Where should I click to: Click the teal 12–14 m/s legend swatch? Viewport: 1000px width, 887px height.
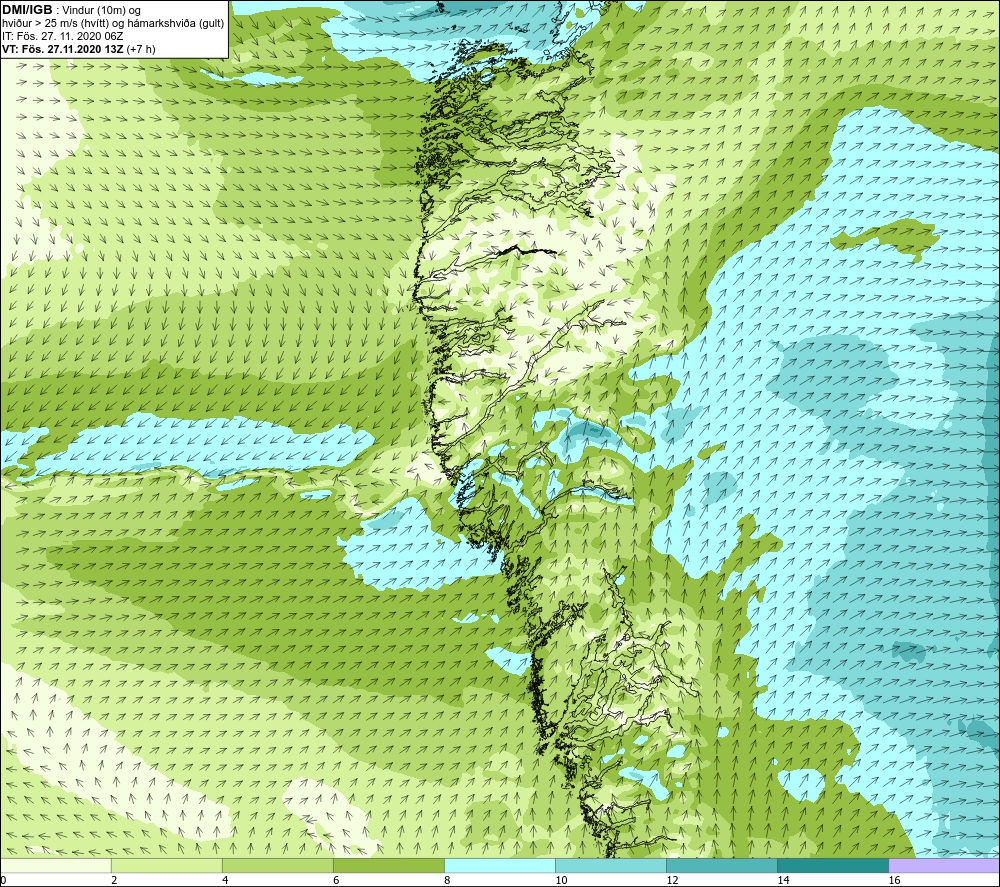[x=722, y=865]
